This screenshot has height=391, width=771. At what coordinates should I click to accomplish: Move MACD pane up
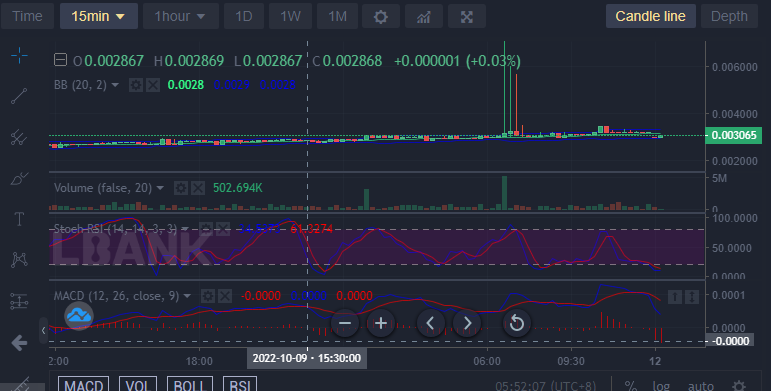tap(675, 297)
